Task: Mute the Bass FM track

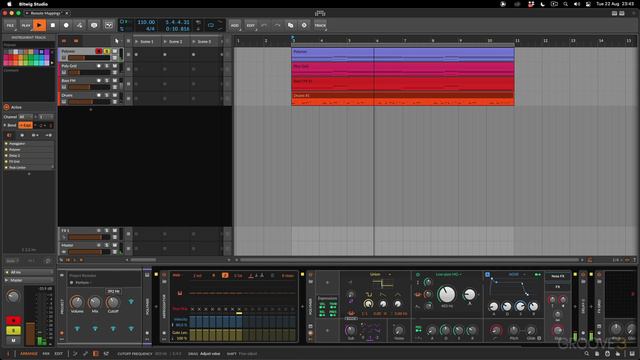Action: point(115,80)
